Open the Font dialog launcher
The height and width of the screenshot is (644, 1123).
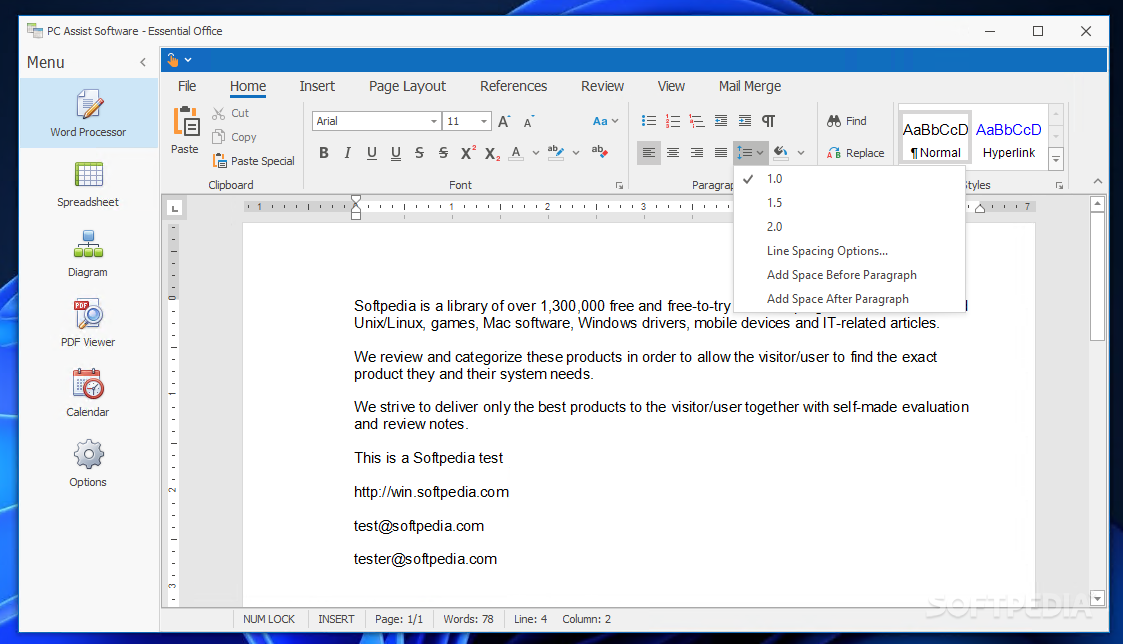(x=619, y=186)
